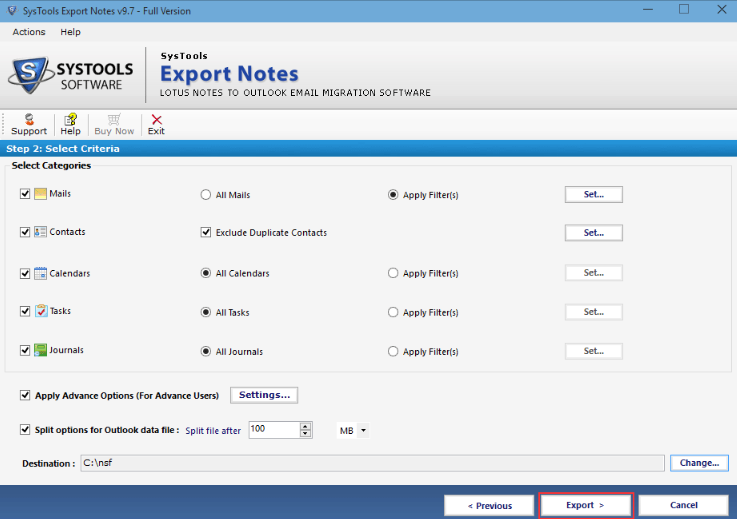The height and width of the screenshot is (519, 737).
Task: Select Apply Filter(s) for Calendars
Action: (393, 273)
